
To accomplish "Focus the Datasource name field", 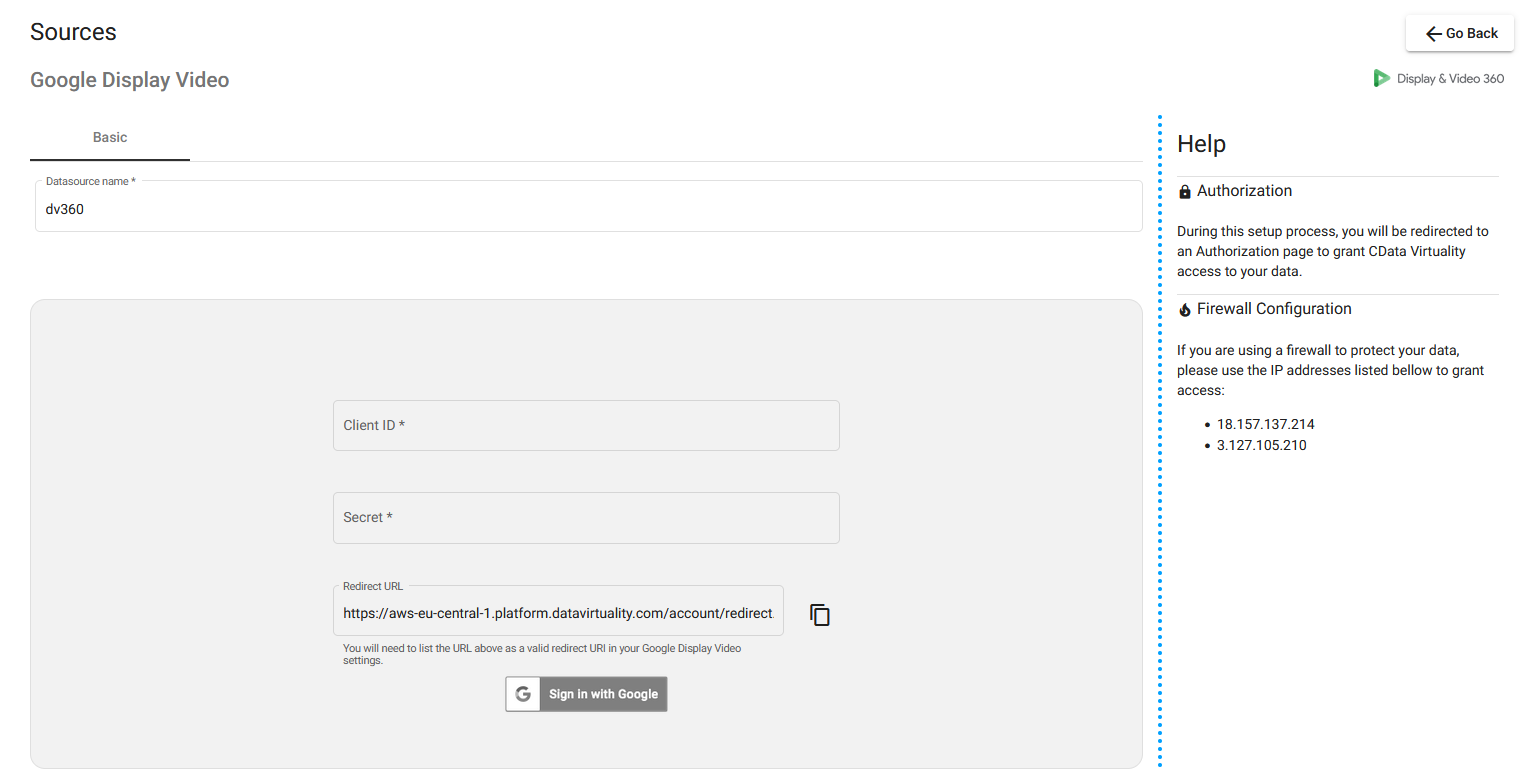I will 588,210.
